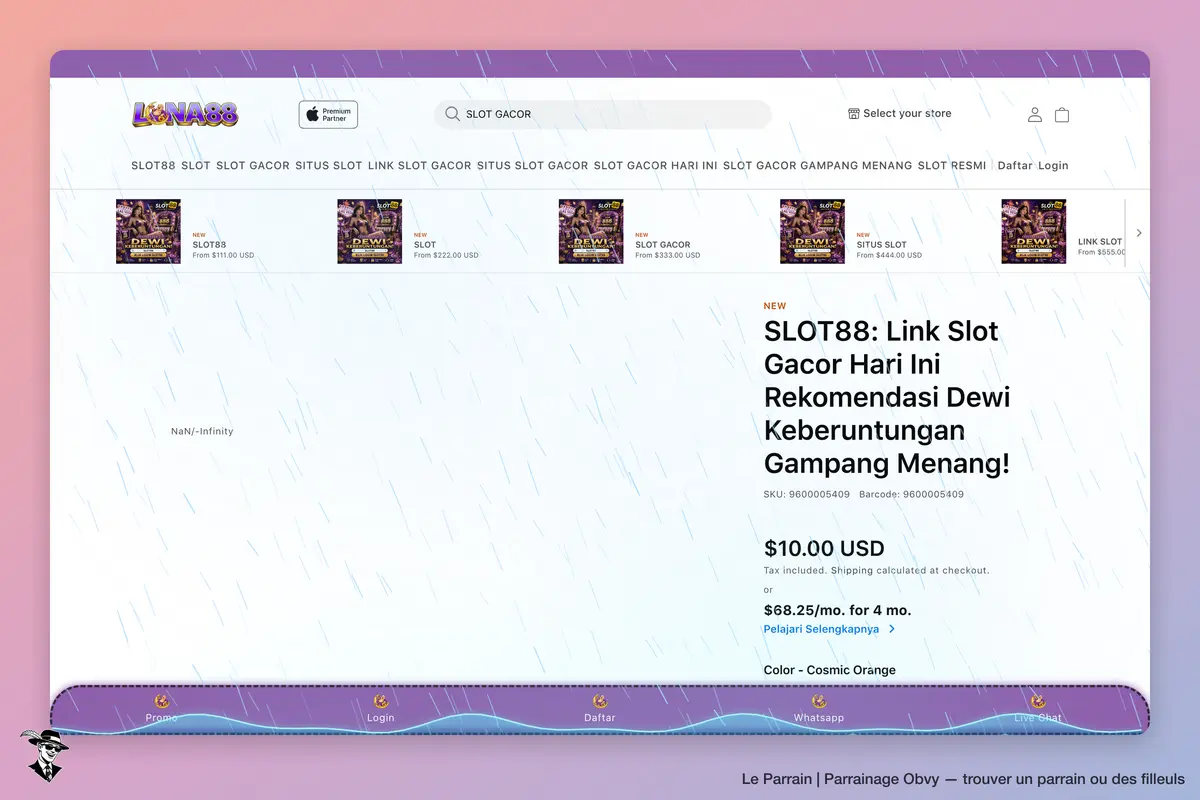The width and height of the screenshot is (1200, 800).
Task: Open the SITUS SLOT menu item
Action: [x=329, y=166]
